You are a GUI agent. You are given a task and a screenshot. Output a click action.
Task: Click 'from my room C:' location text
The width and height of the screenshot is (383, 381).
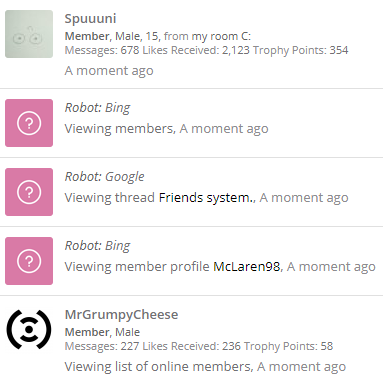point(207,36)
